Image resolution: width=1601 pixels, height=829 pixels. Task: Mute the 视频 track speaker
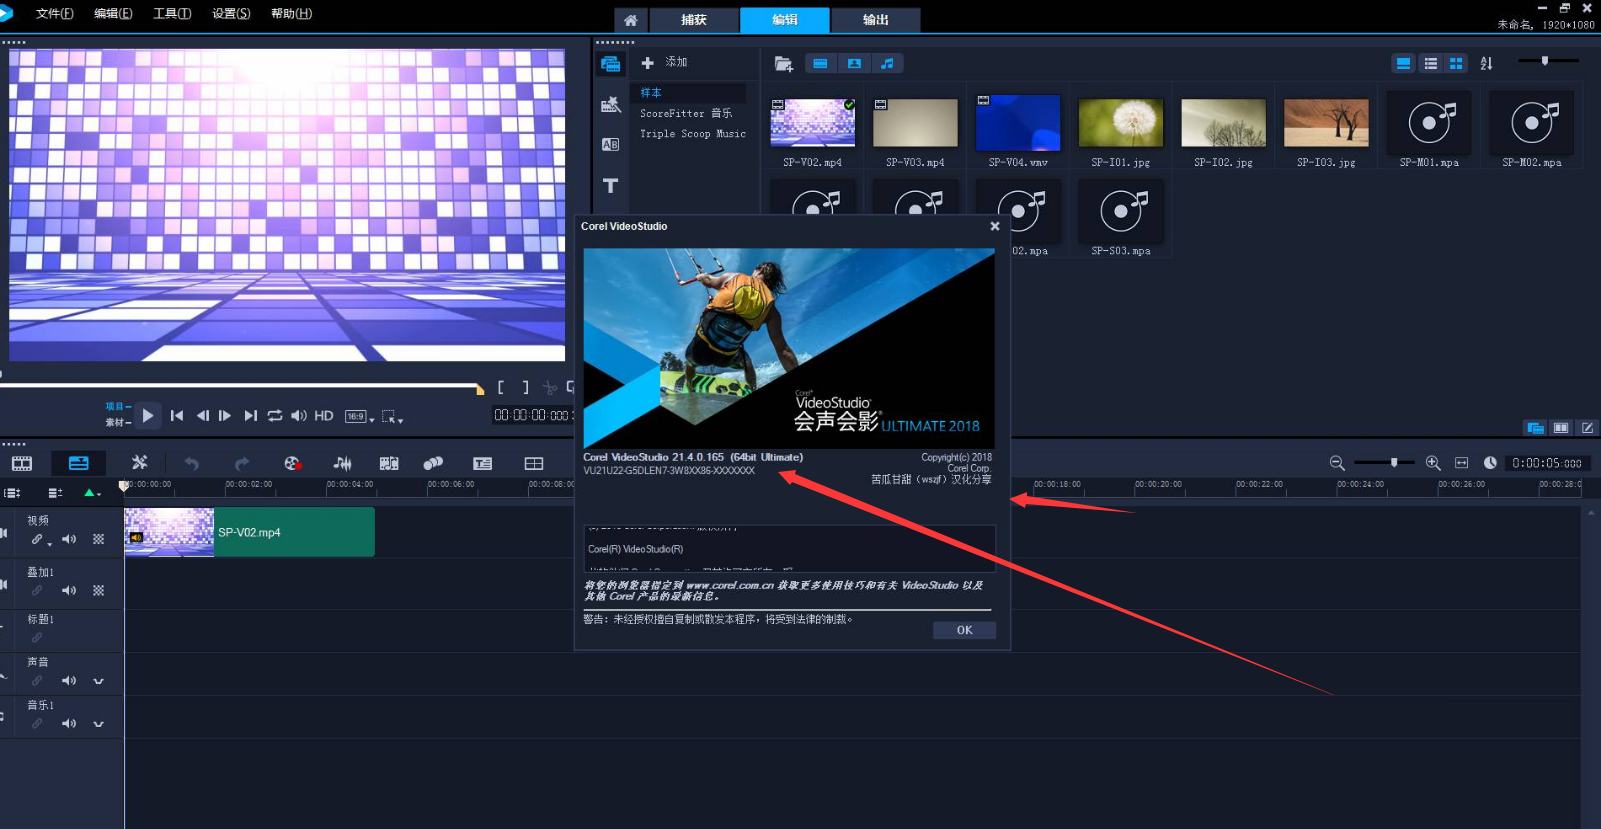pyautogui.click(x=68, y=539)
